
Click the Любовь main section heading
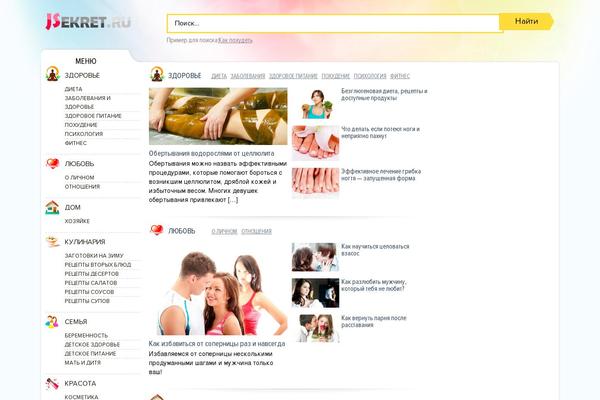coord(182,231)
